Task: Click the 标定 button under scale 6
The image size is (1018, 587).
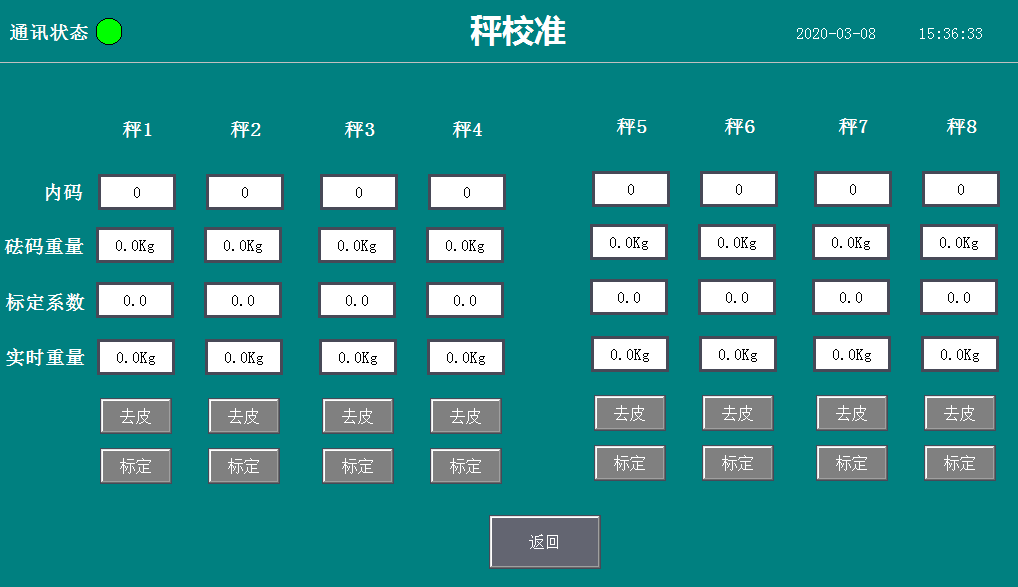Action: (x=737, y=463)
